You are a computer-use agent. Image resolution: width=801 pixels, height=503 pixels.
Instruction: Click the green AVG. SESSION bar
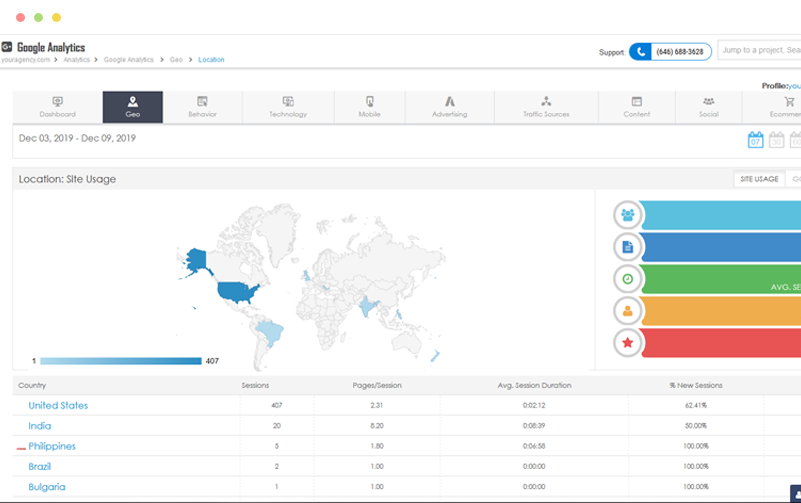coord(720,279)
